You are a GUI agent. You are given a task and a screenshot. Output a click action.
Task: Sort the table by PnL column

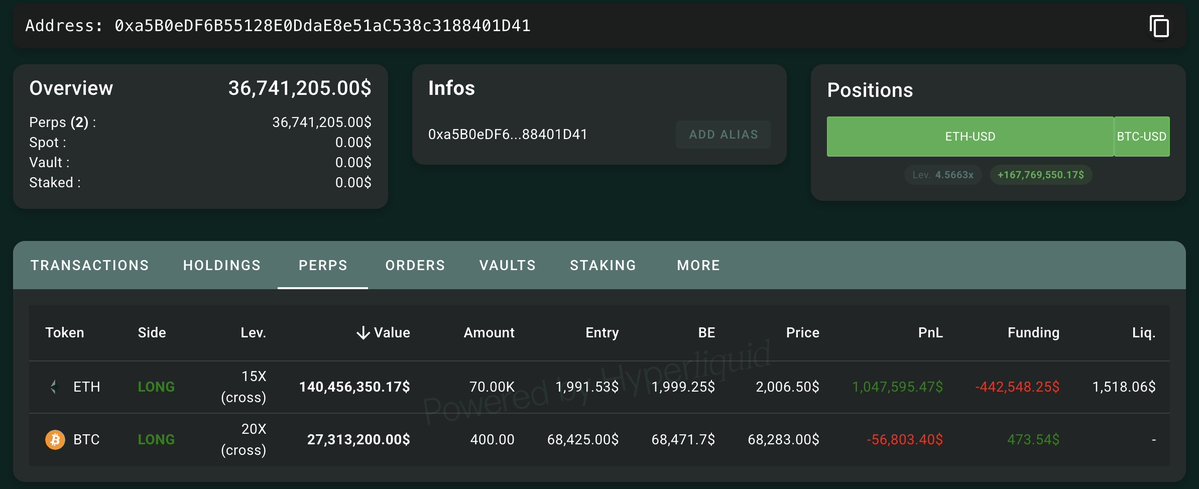931,333
